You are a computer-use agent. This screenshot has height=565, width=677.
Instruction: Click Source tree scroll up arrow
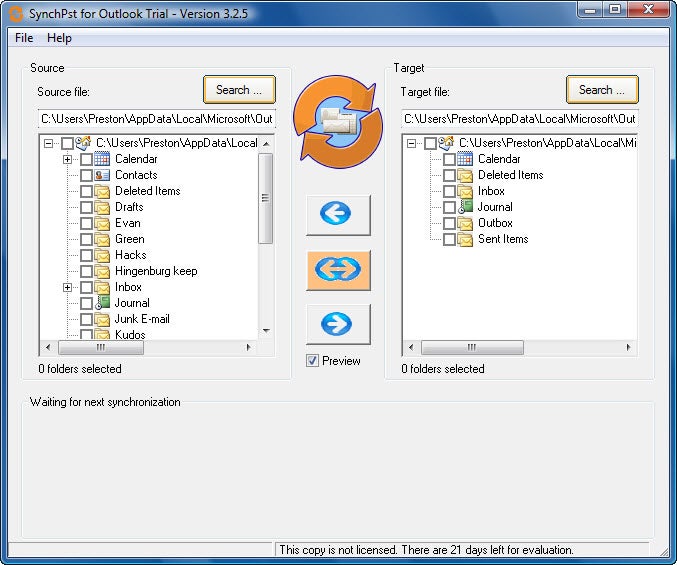[x=266, y=144]
